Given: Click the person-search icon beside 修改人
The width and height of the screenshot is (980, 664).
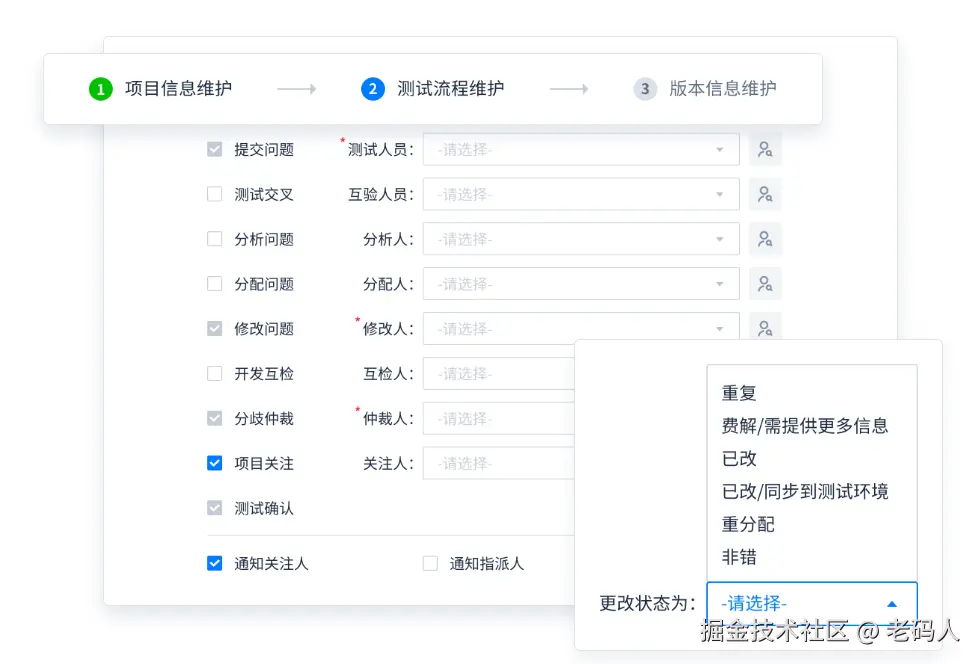Looking at the screenshot, I should point(765,328).
